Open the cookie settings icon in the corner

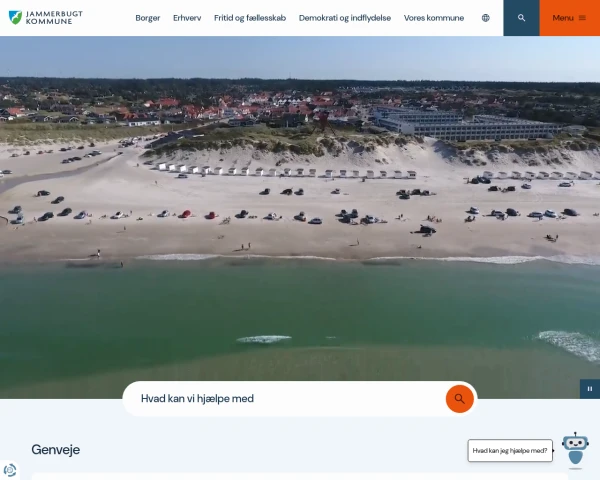(10, 470)
